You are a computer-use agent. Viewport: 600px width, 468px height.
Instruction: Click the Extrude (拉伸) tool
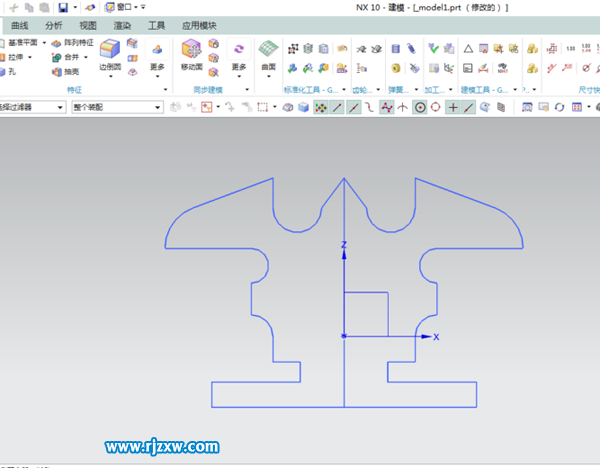tap(20, 57)
